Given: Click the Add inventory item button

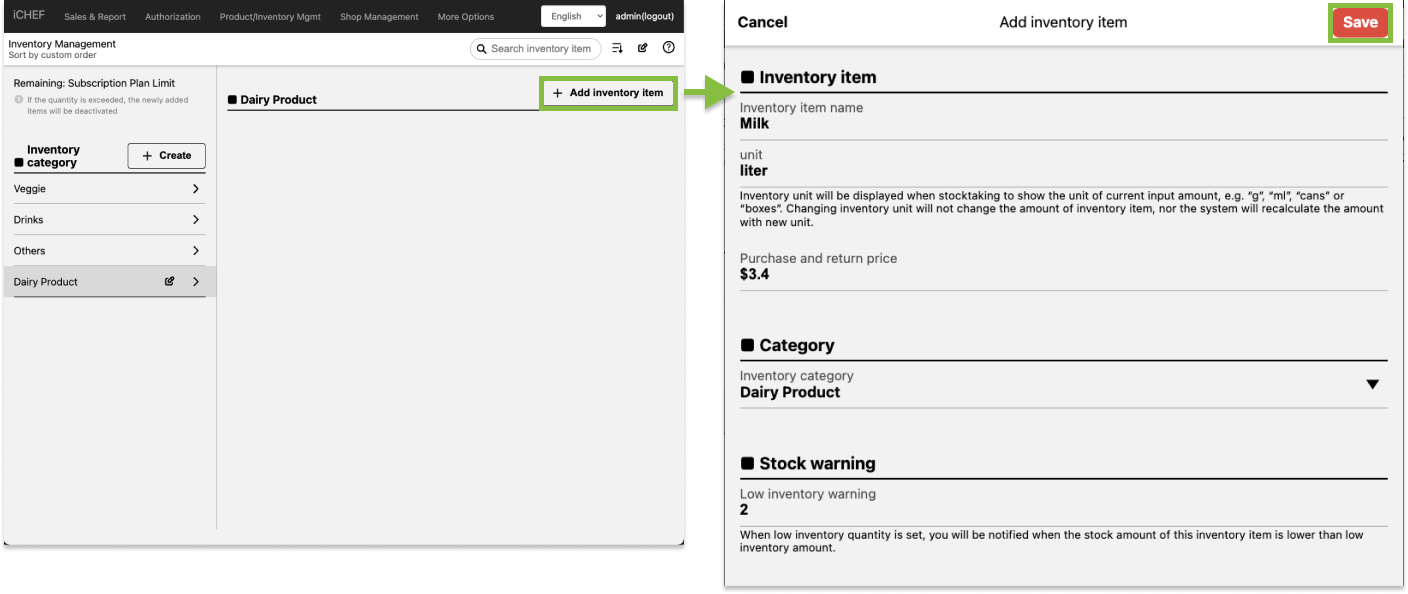Looking at the screenshot, I should pyautogui.click(x=608, y=93).
